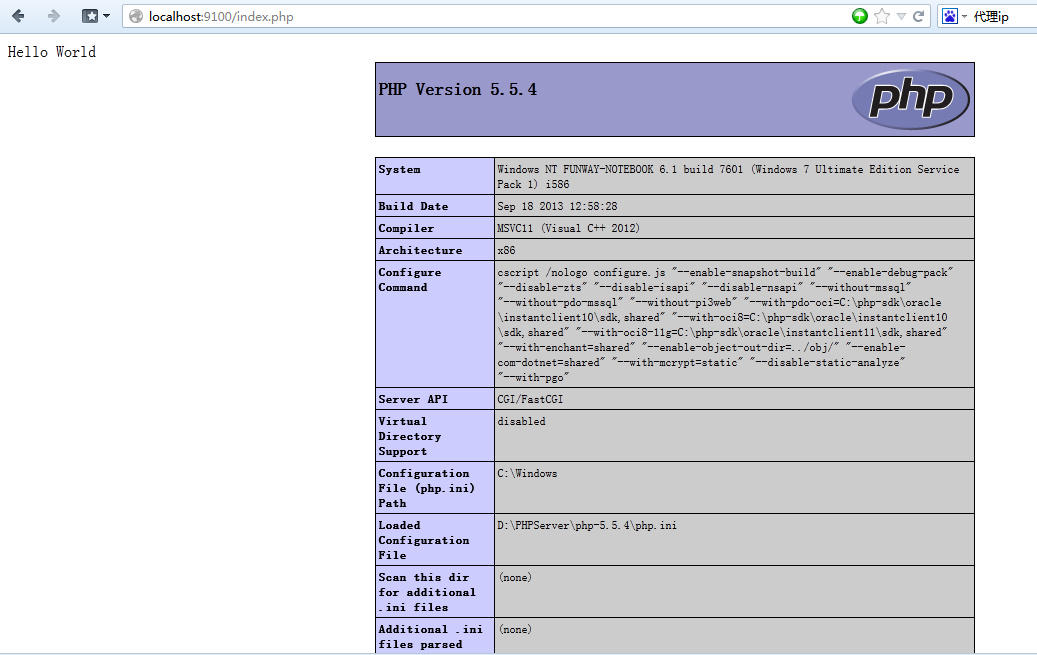1037x655 pixels.
Task: Click the search box containing 代理ip
Action: 1002,16
